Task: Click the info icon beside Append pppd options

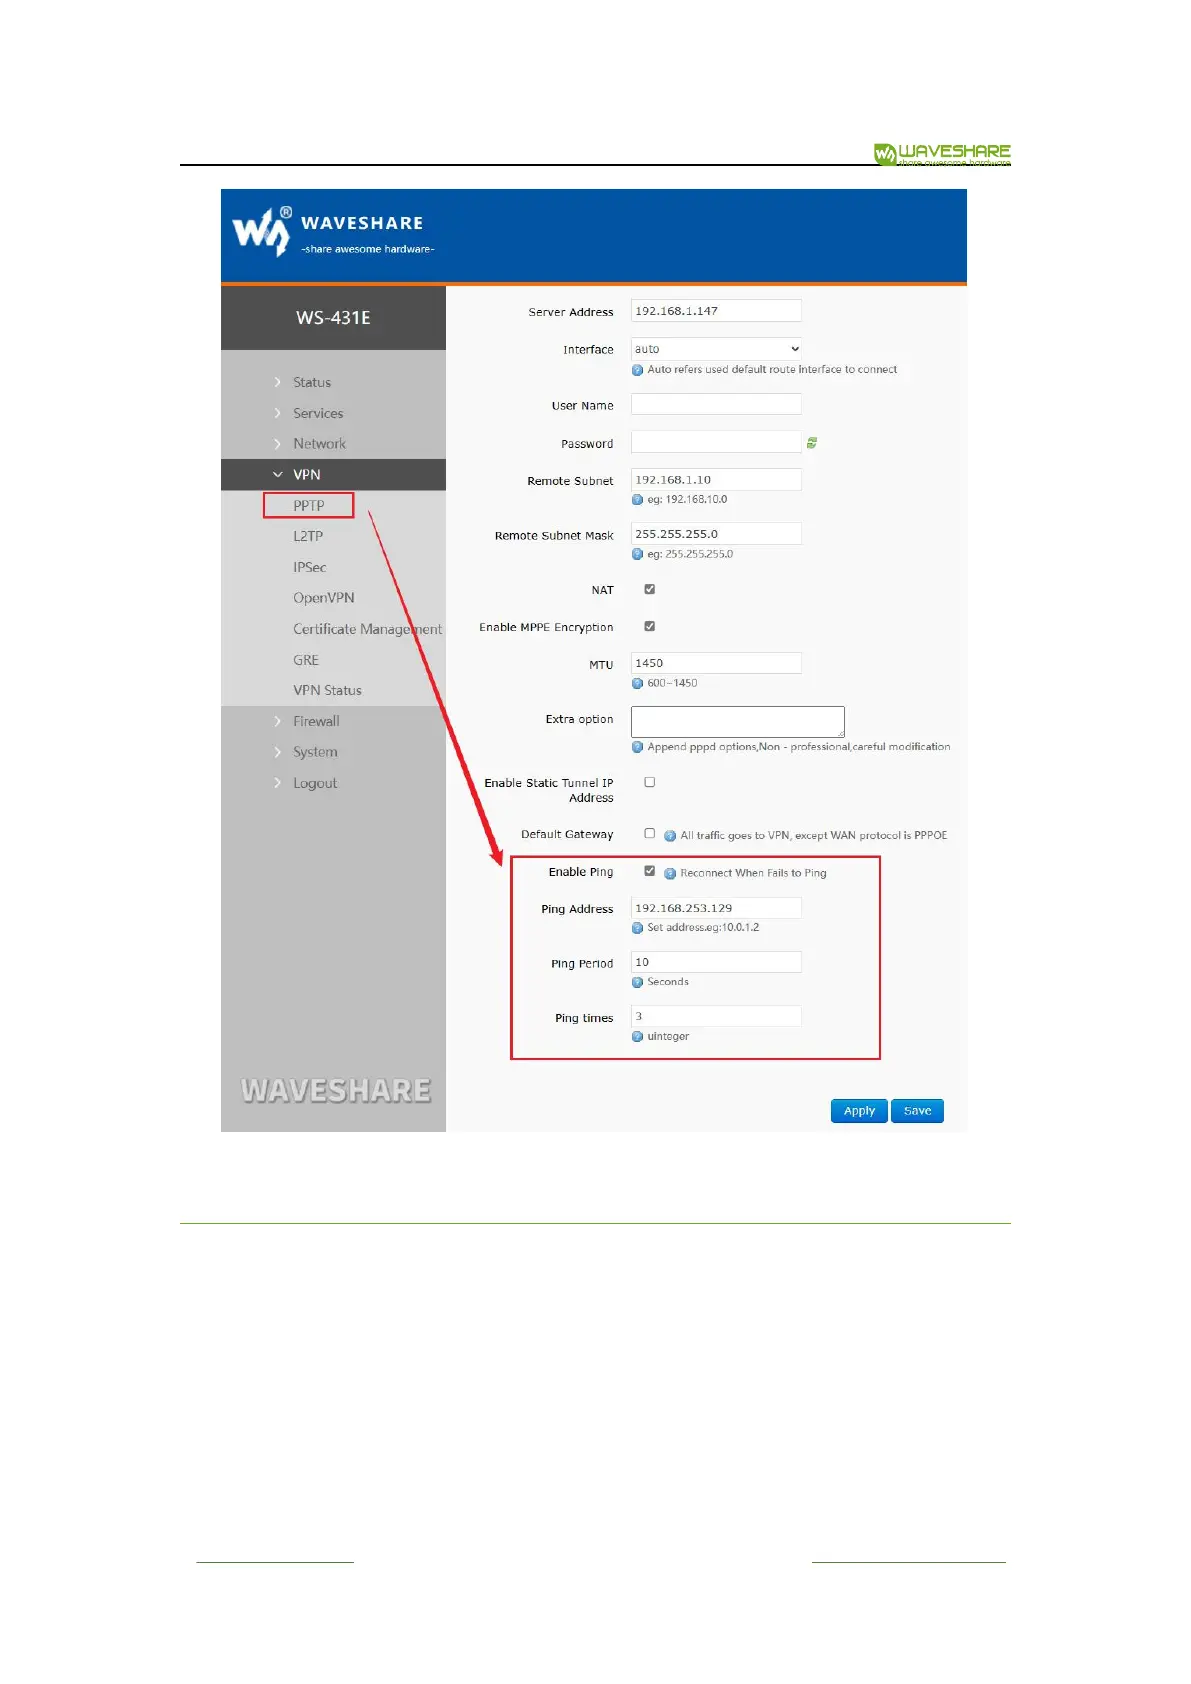Action: (637, 747)
